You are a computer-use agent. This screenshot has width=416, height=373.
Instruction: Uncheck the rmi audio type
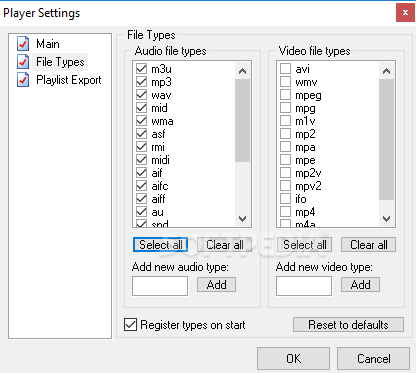pos(142,147)
